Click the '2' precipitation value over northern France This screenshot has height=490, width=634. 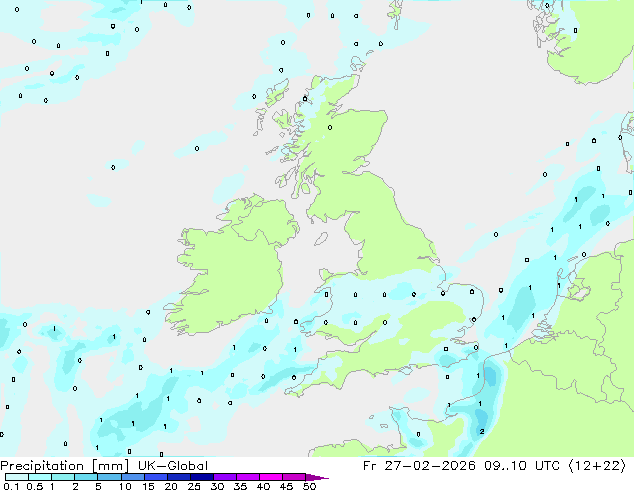[482, 431]
